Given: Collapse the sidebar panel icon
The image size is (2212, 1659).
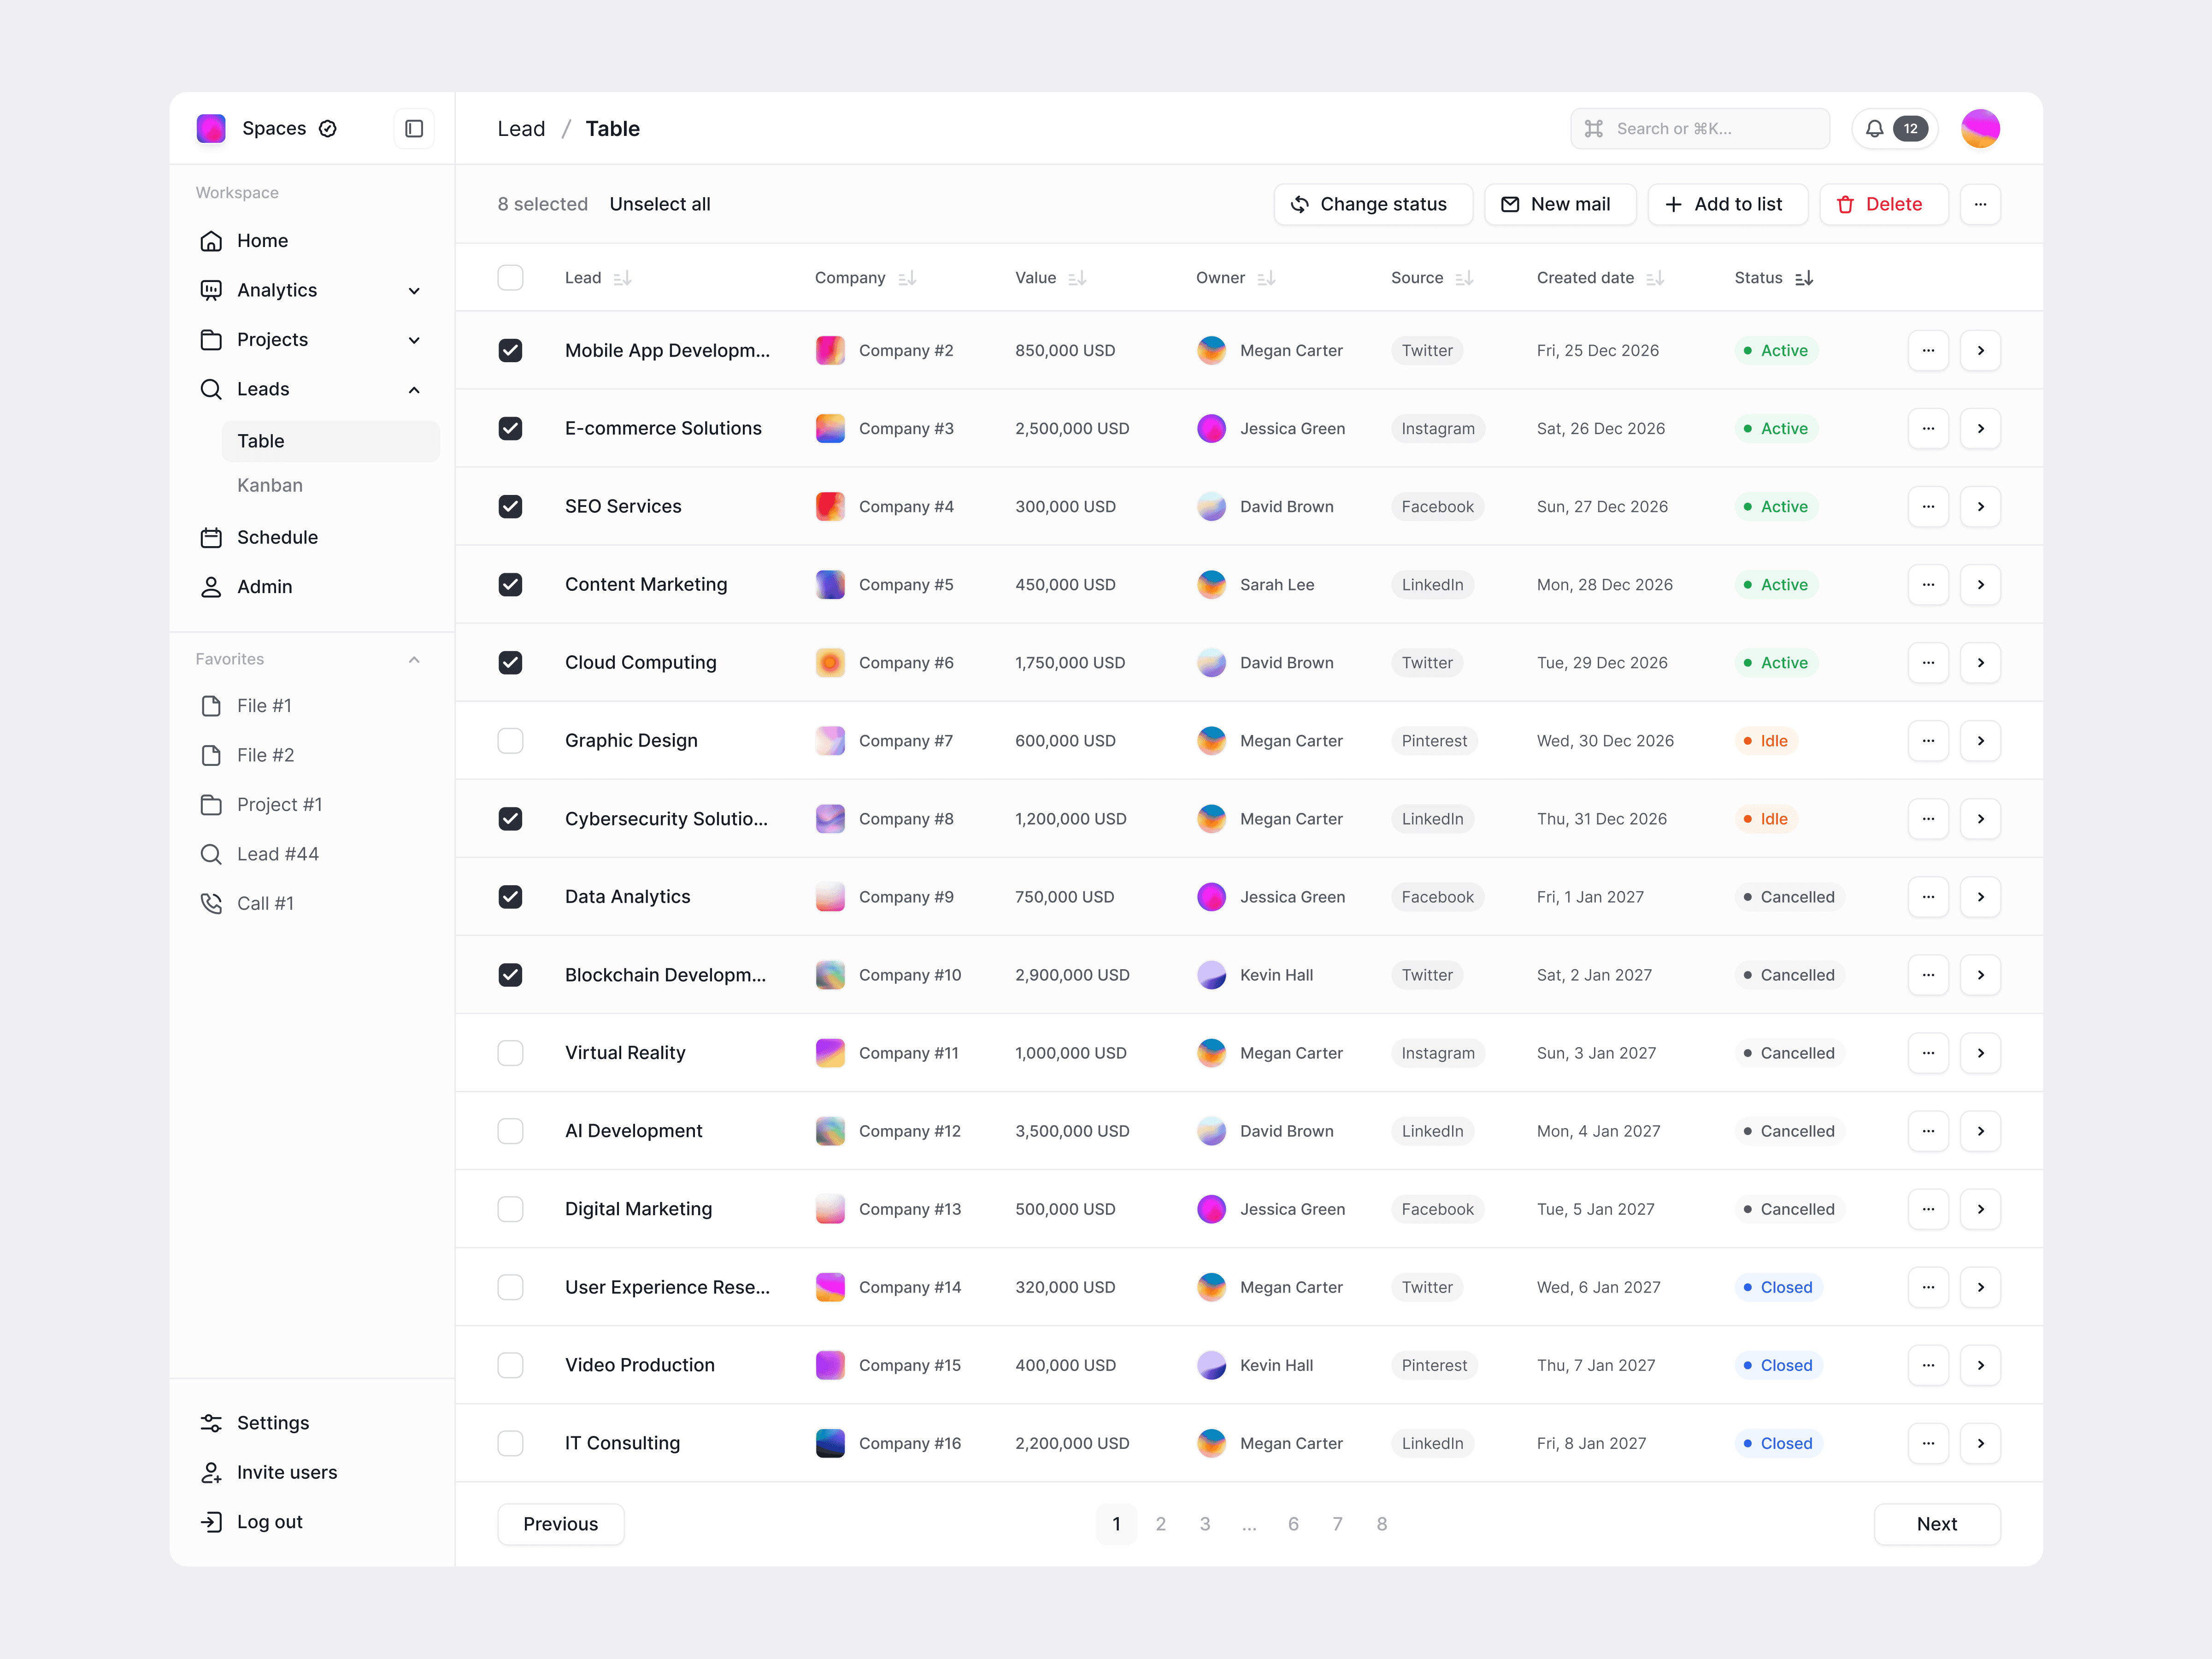Looking at the screenshot, I should pyautogui.click(x=414, y=129).
